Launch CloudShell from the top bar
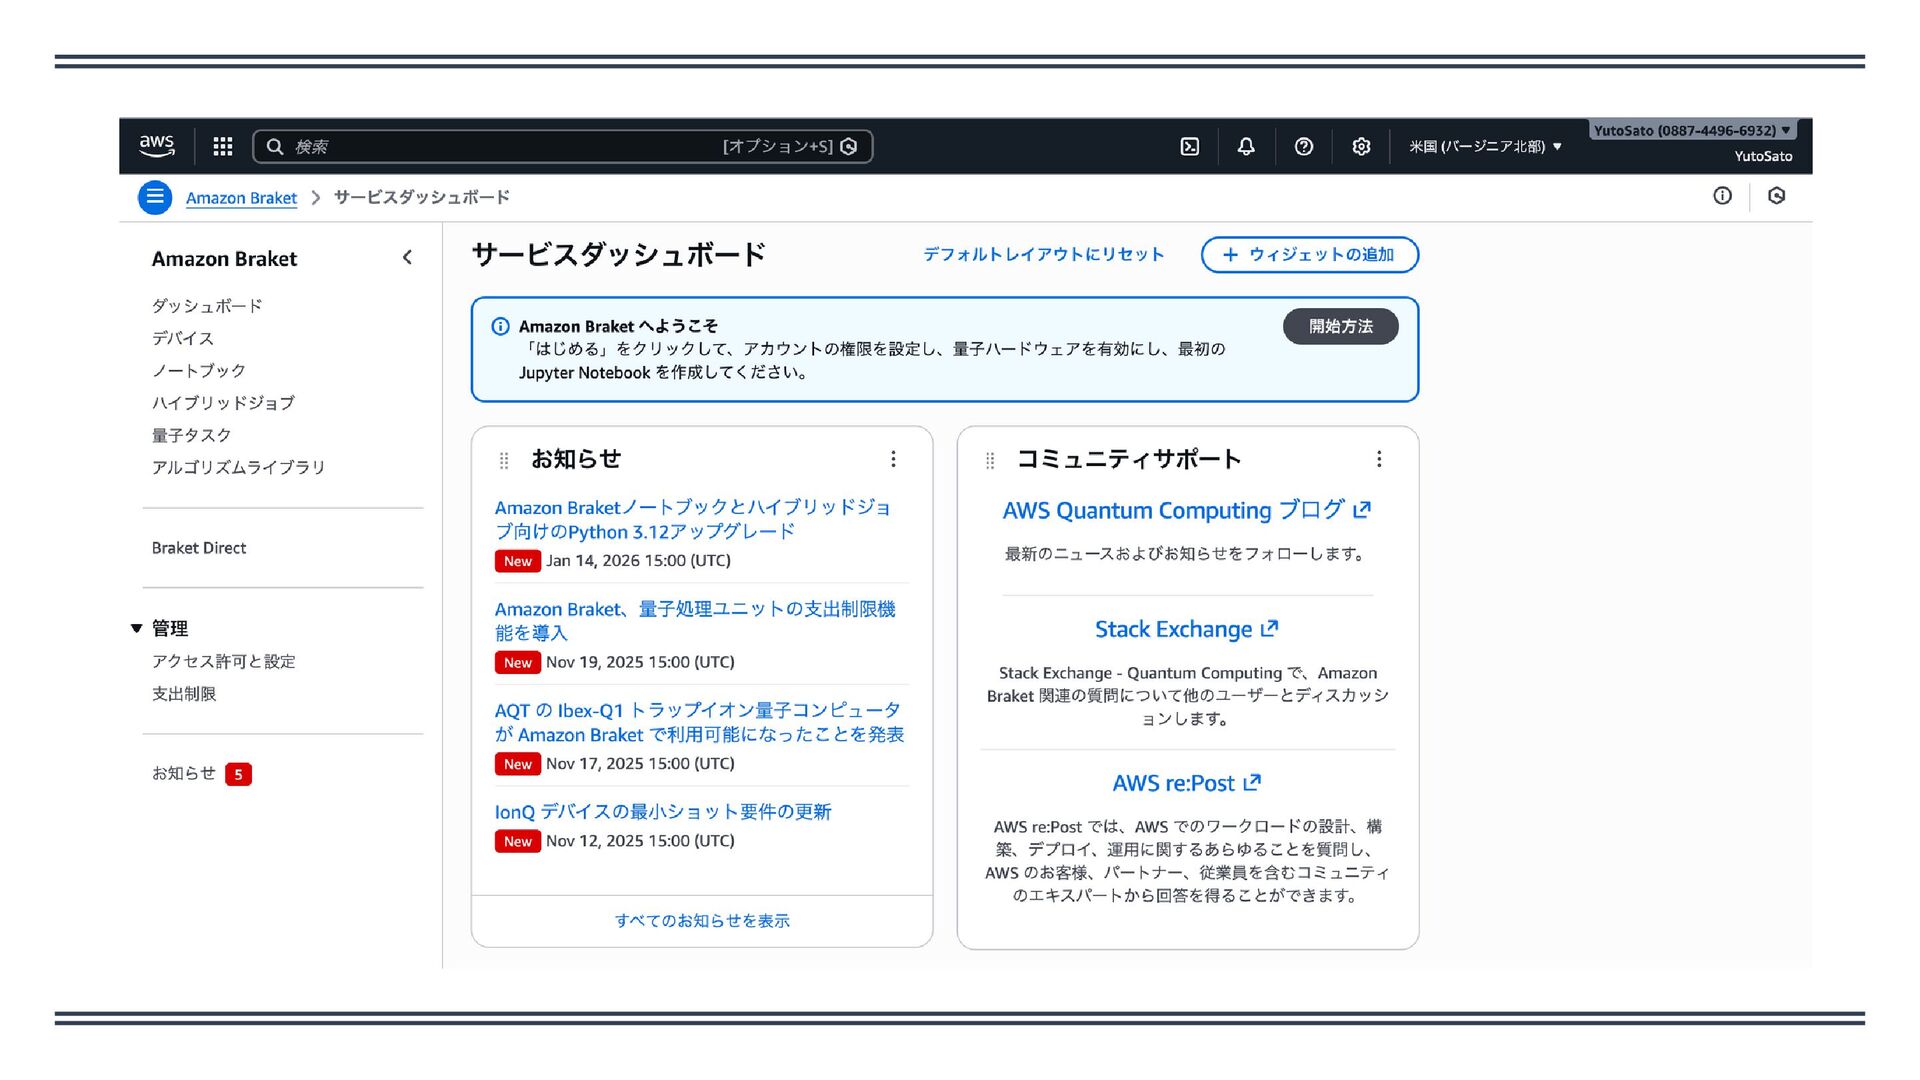The image size is (1920, 1080). (x=1190, y=147)
